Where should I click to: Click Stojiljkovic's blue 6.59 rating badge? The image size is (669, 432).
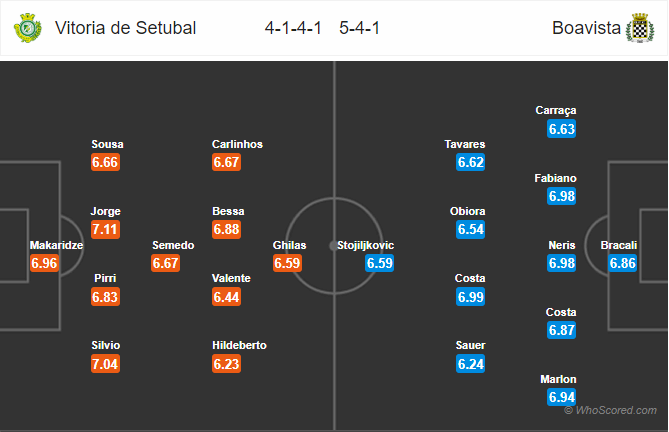pyautogui.click(x=380, y=263)
